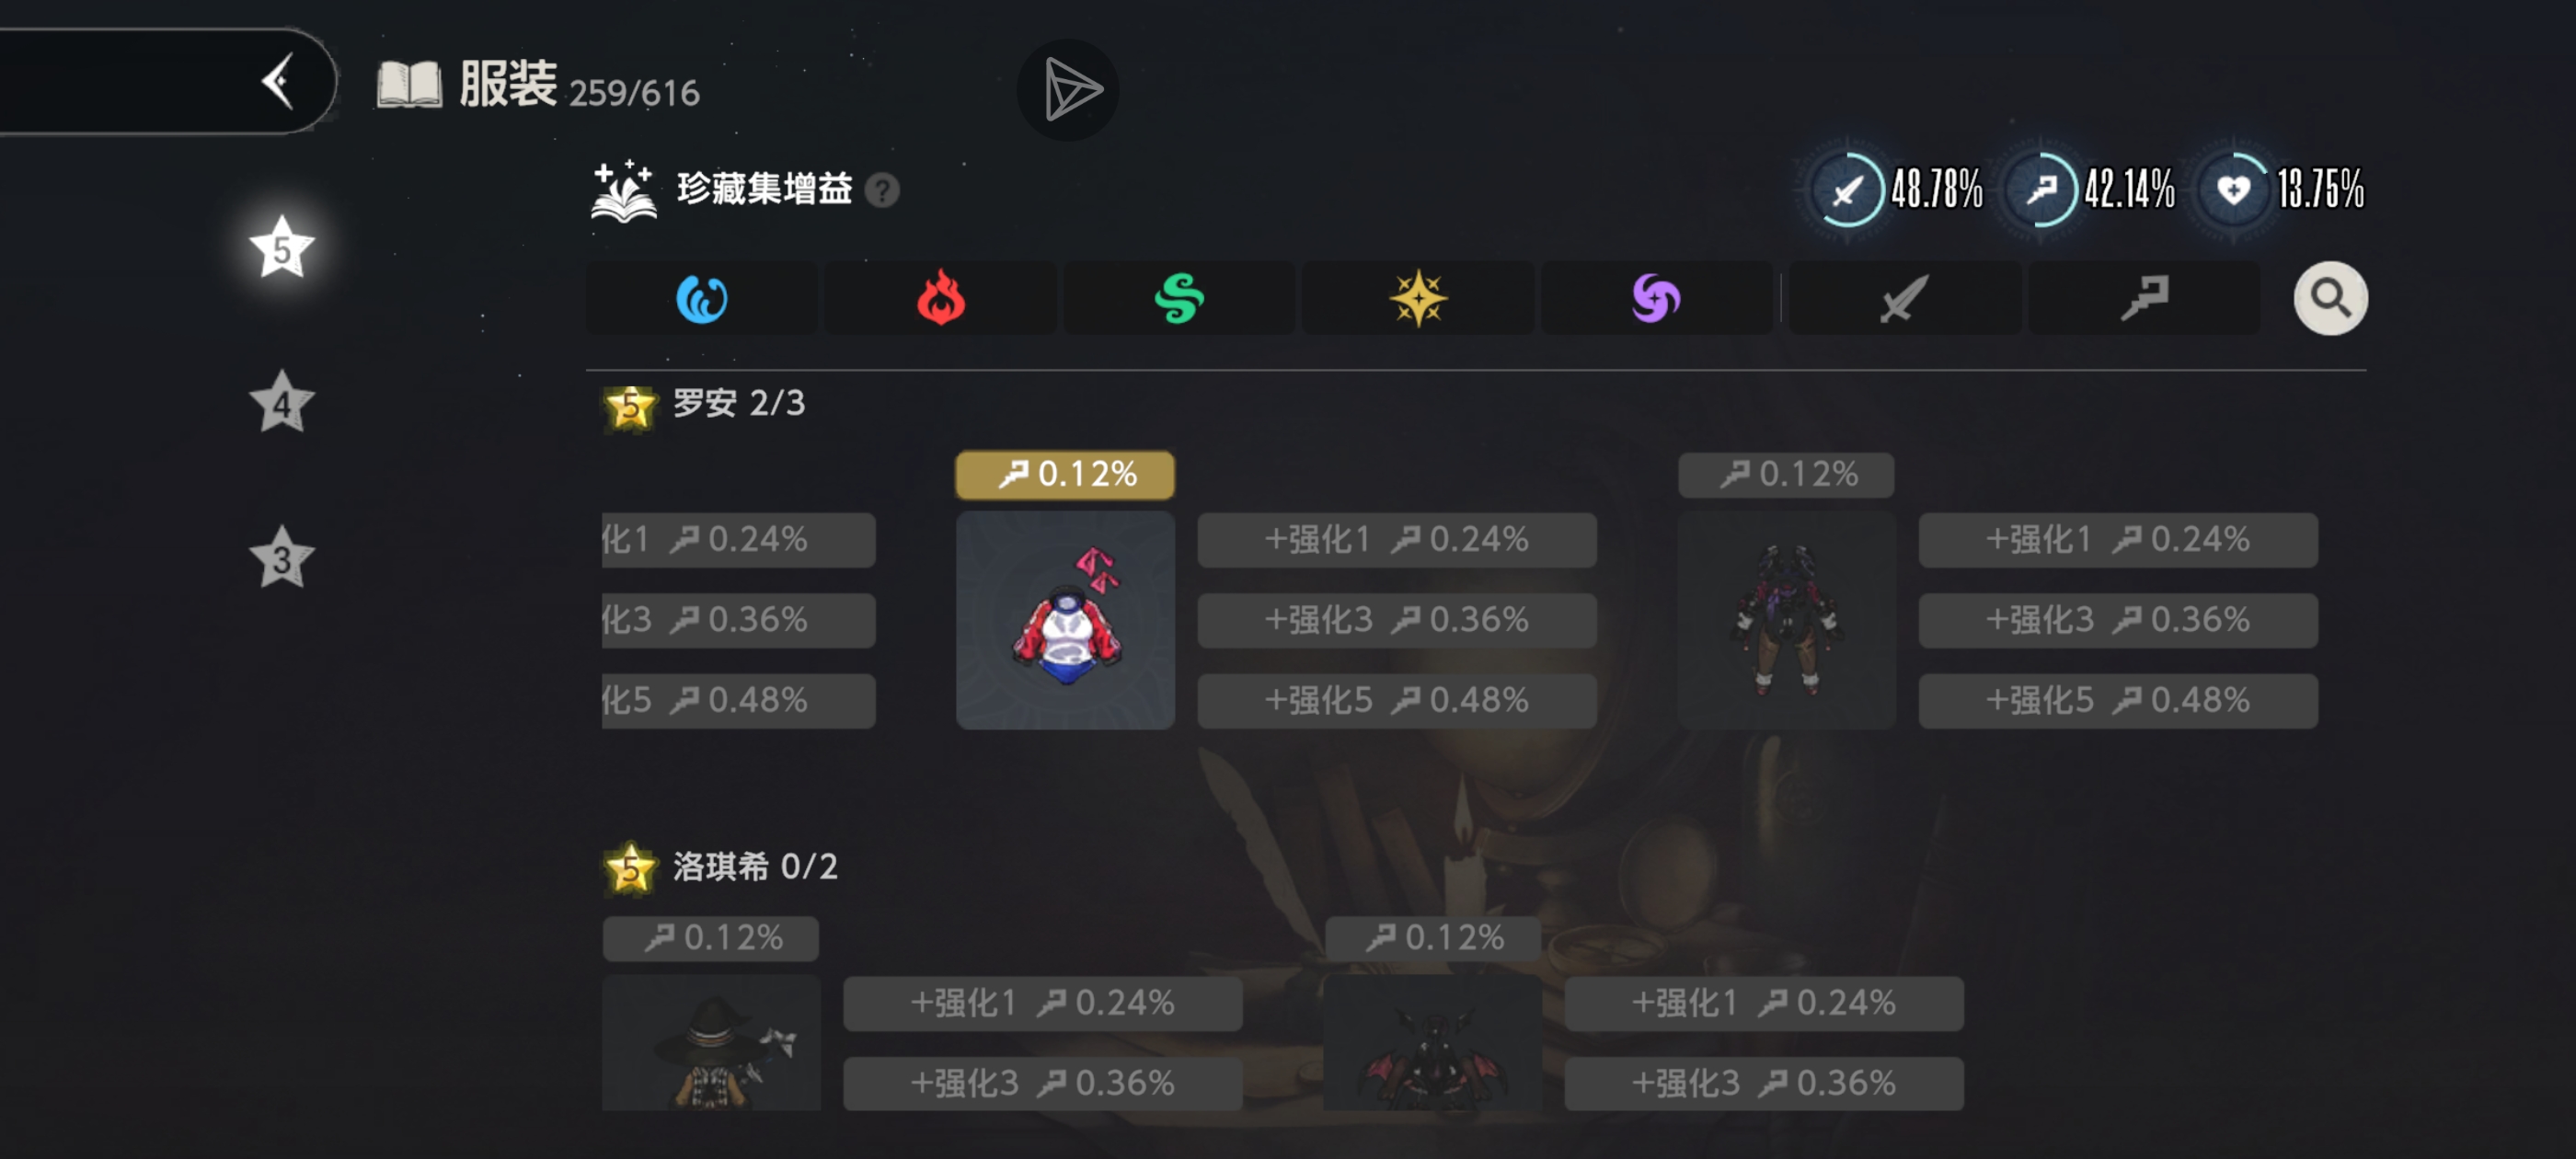Switch to the 4-star tab

point(282,402)
